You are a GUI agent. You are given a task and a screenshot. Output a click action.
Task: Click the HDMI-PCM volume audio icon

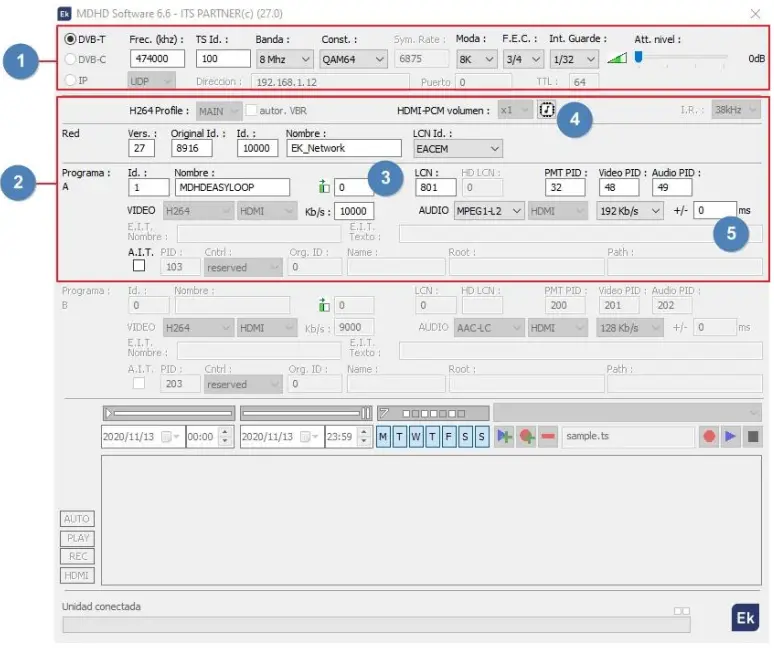[x=546, y=110]
